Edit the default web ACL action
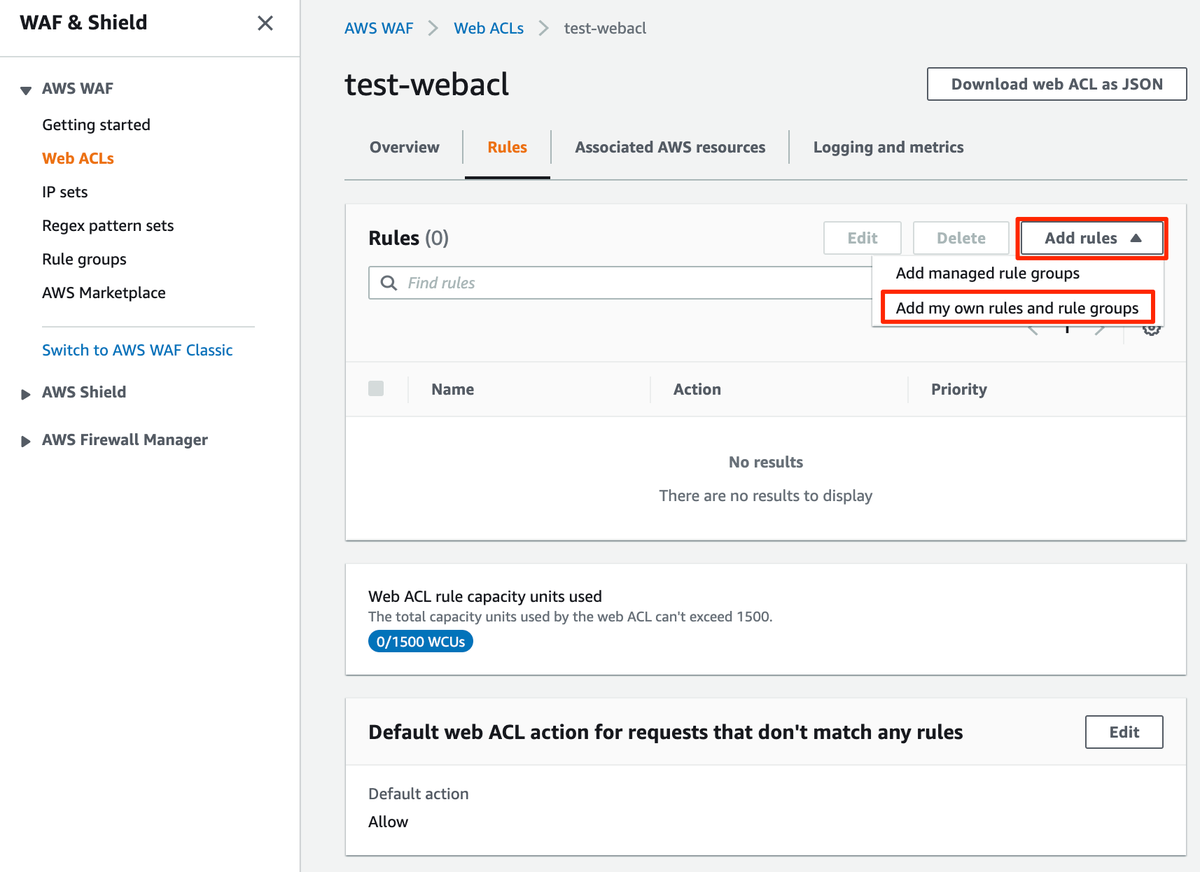 click(1124, 732)
